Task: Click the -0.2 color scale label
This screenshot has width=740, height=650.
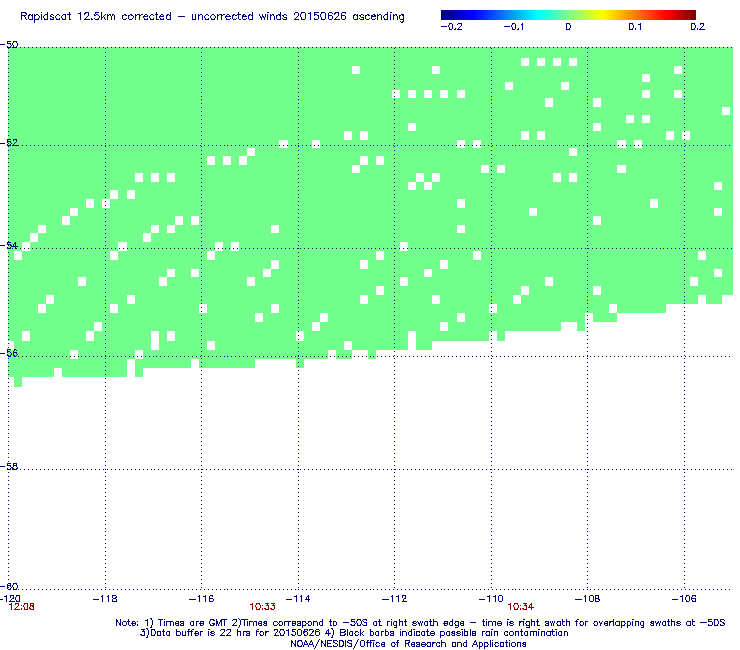Action: (x=451, y=27)
